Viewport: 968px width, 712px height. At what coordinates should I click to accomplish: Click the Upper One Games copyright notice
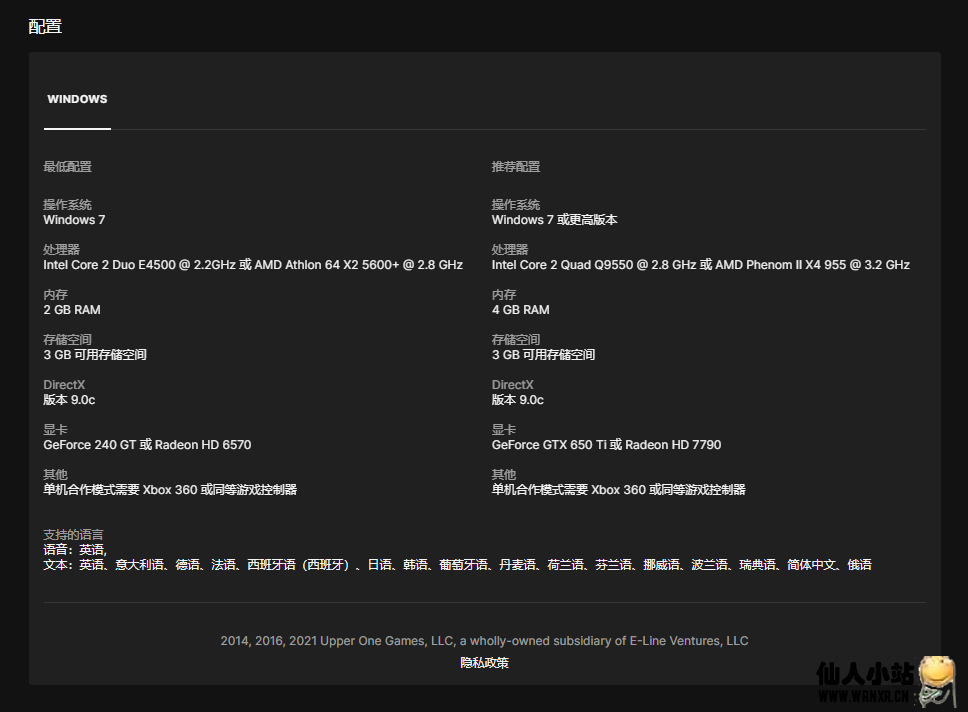coord(484,641)
